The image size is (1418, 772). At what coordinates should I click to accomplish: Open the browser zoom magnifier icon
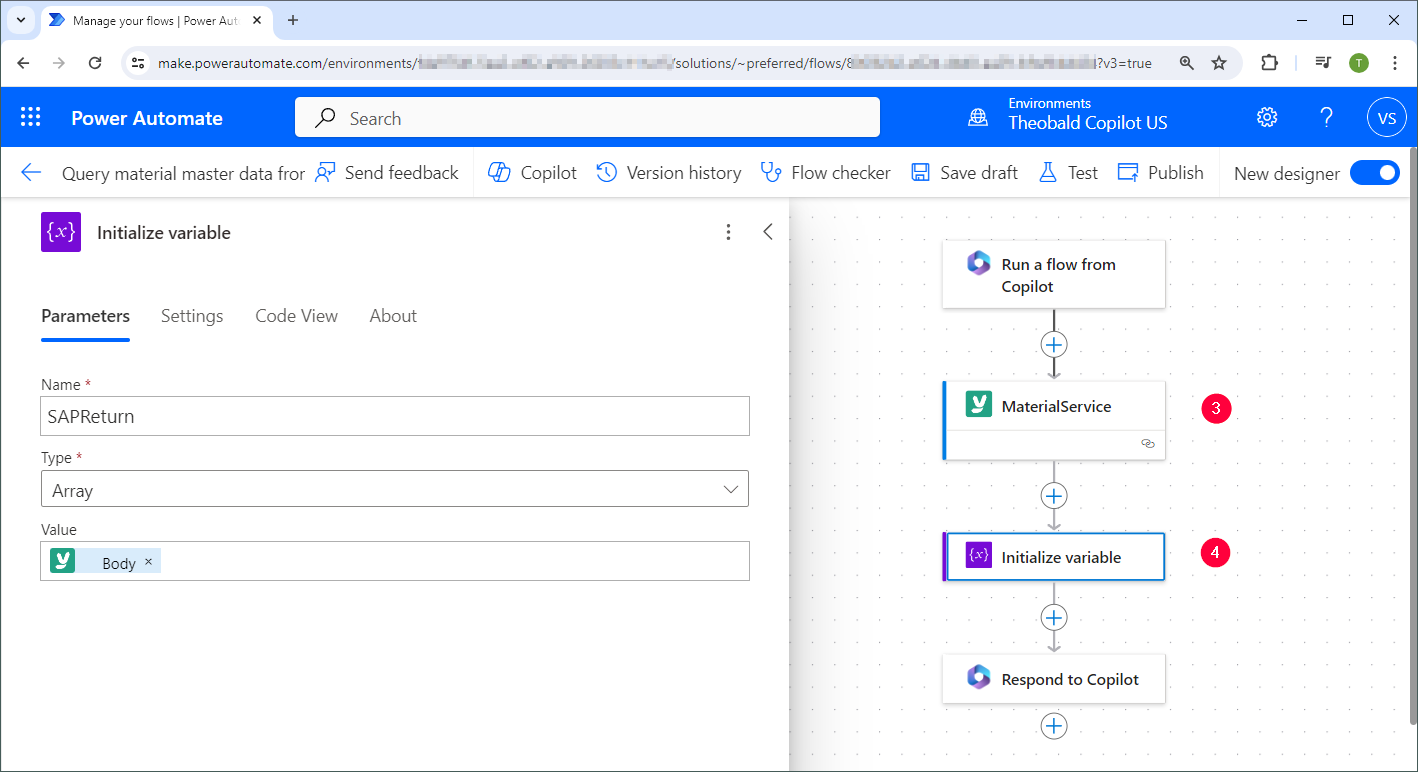pyautogui.click(x=1187, y=63)
